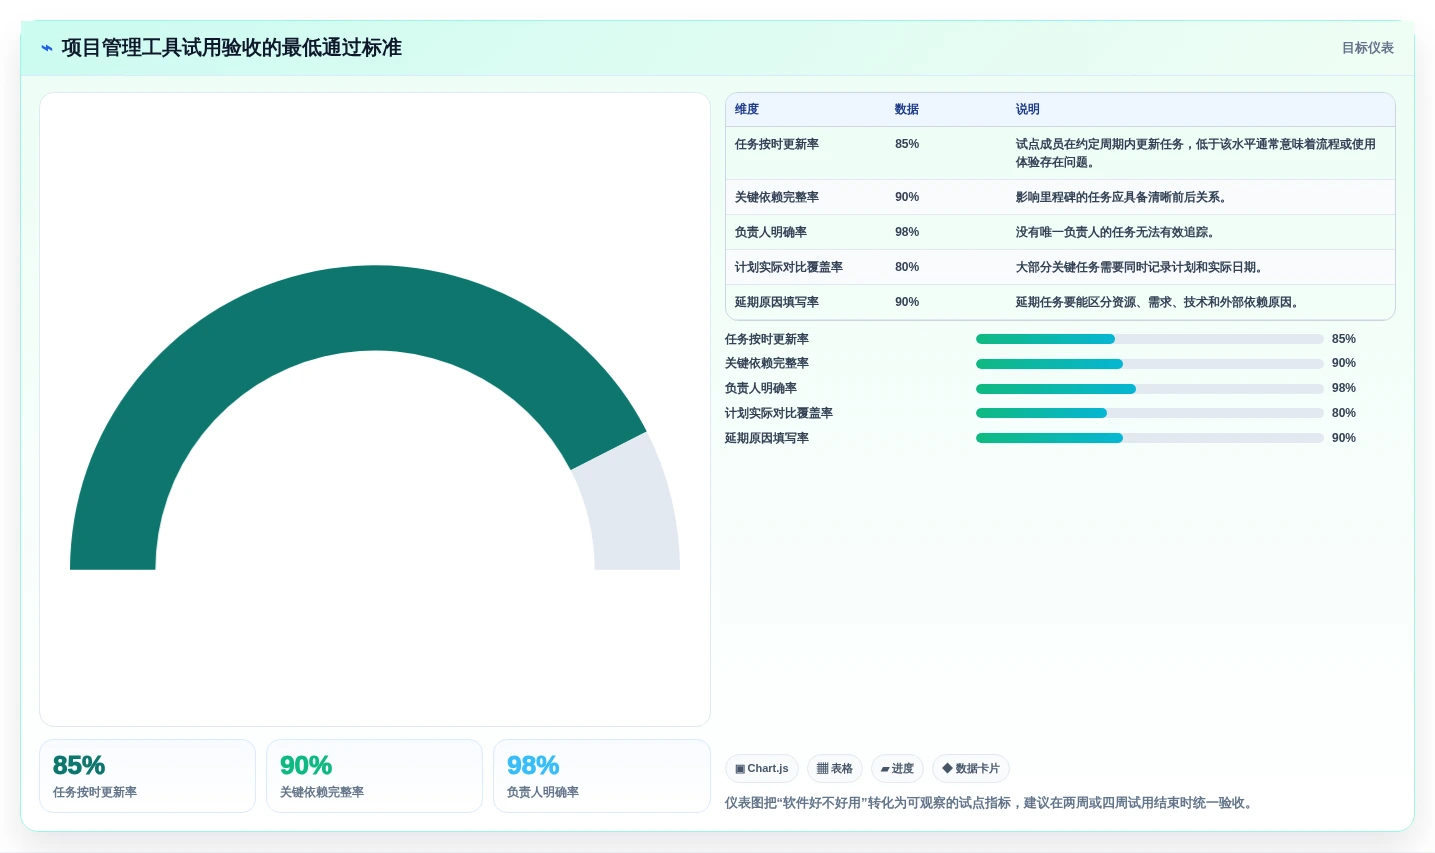The width and height of the screenshot is (1435, 853).
Task: Select 任务按时更新率 table row name
Action: pyautogui.click(x=777, y=144)
